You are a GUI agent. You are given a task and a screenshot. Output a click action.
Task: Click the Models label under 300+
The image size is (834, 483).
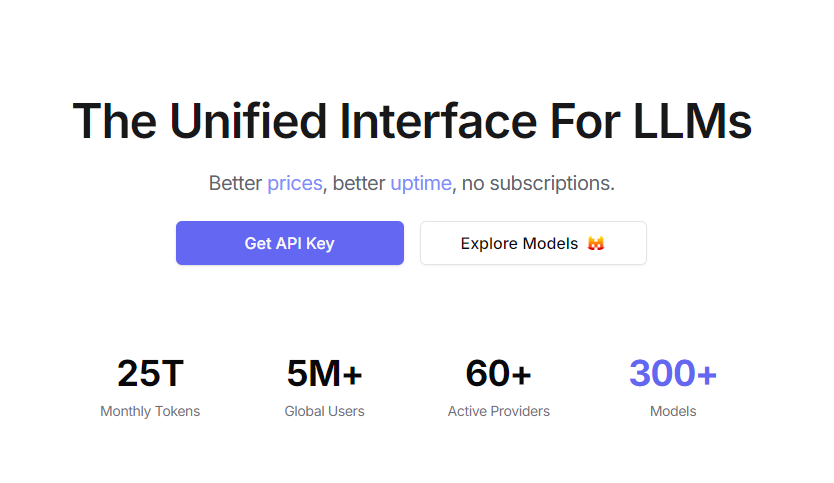673,411
